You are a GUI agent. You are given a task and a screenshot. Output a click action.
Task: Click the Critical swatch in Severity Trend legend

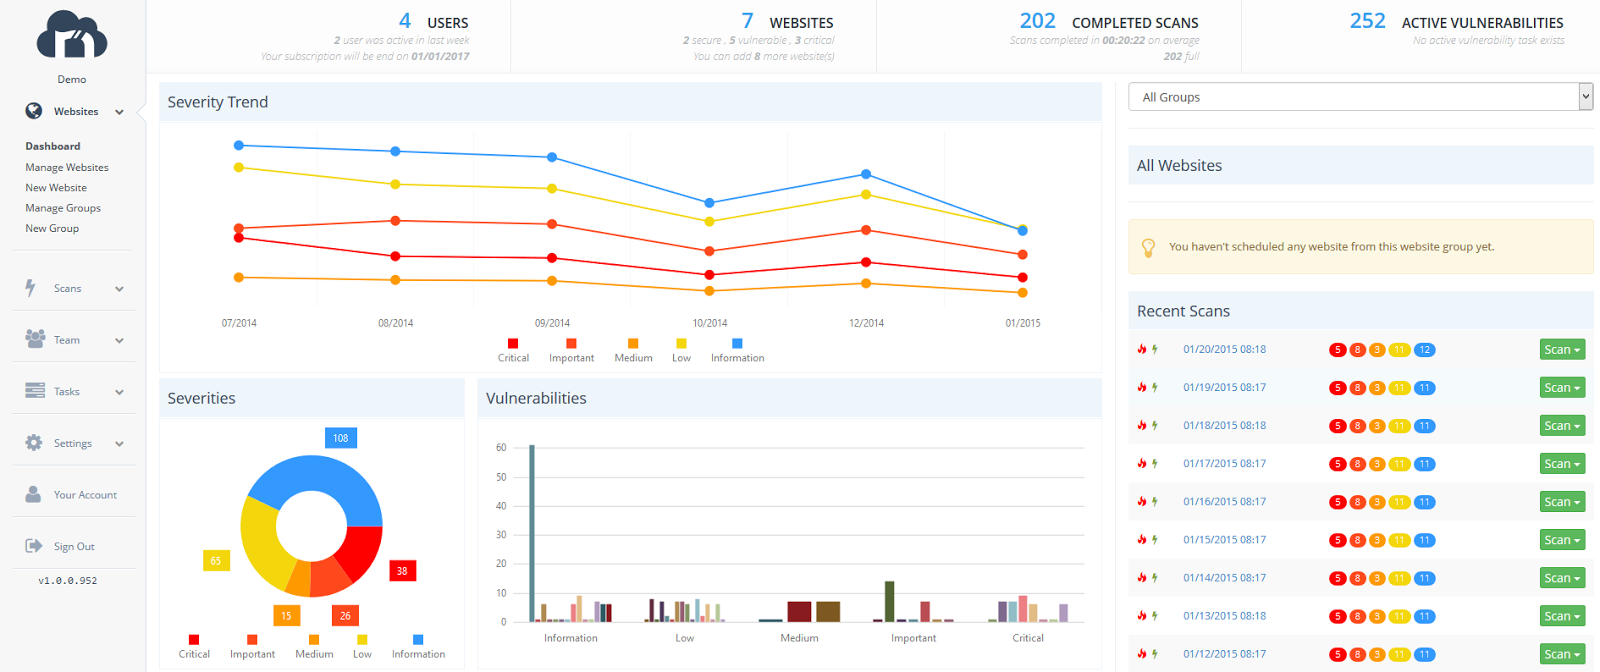[x=513, y=343]
